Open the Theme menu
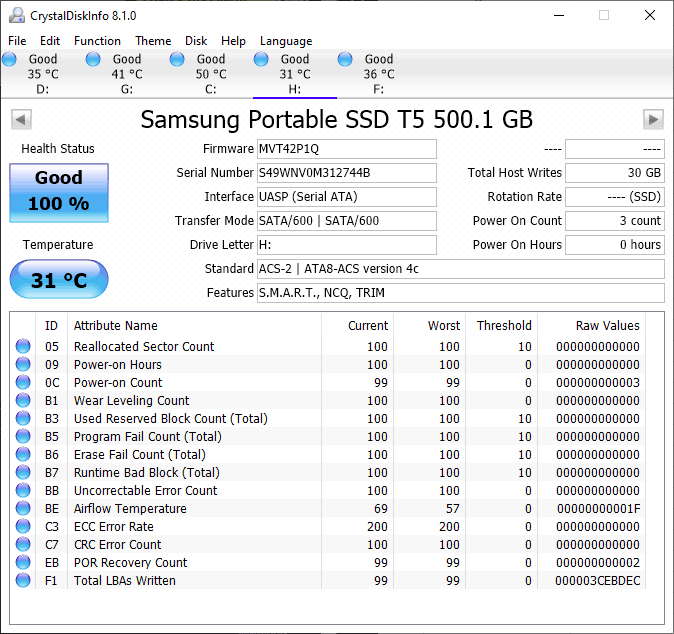Image resolution: width=674 pixels, height=634 pixels. coord(153,41)
